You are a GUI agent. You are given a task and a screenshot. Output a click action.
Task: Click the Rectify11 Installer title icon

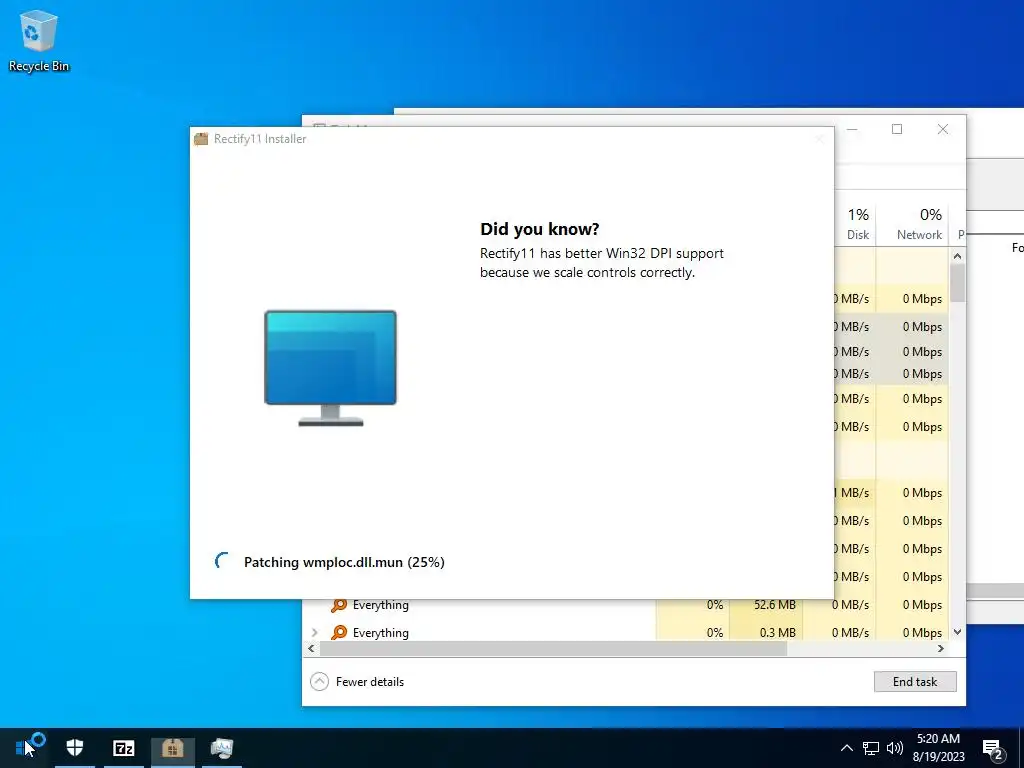pyautogui.click(x=201, y=138)
